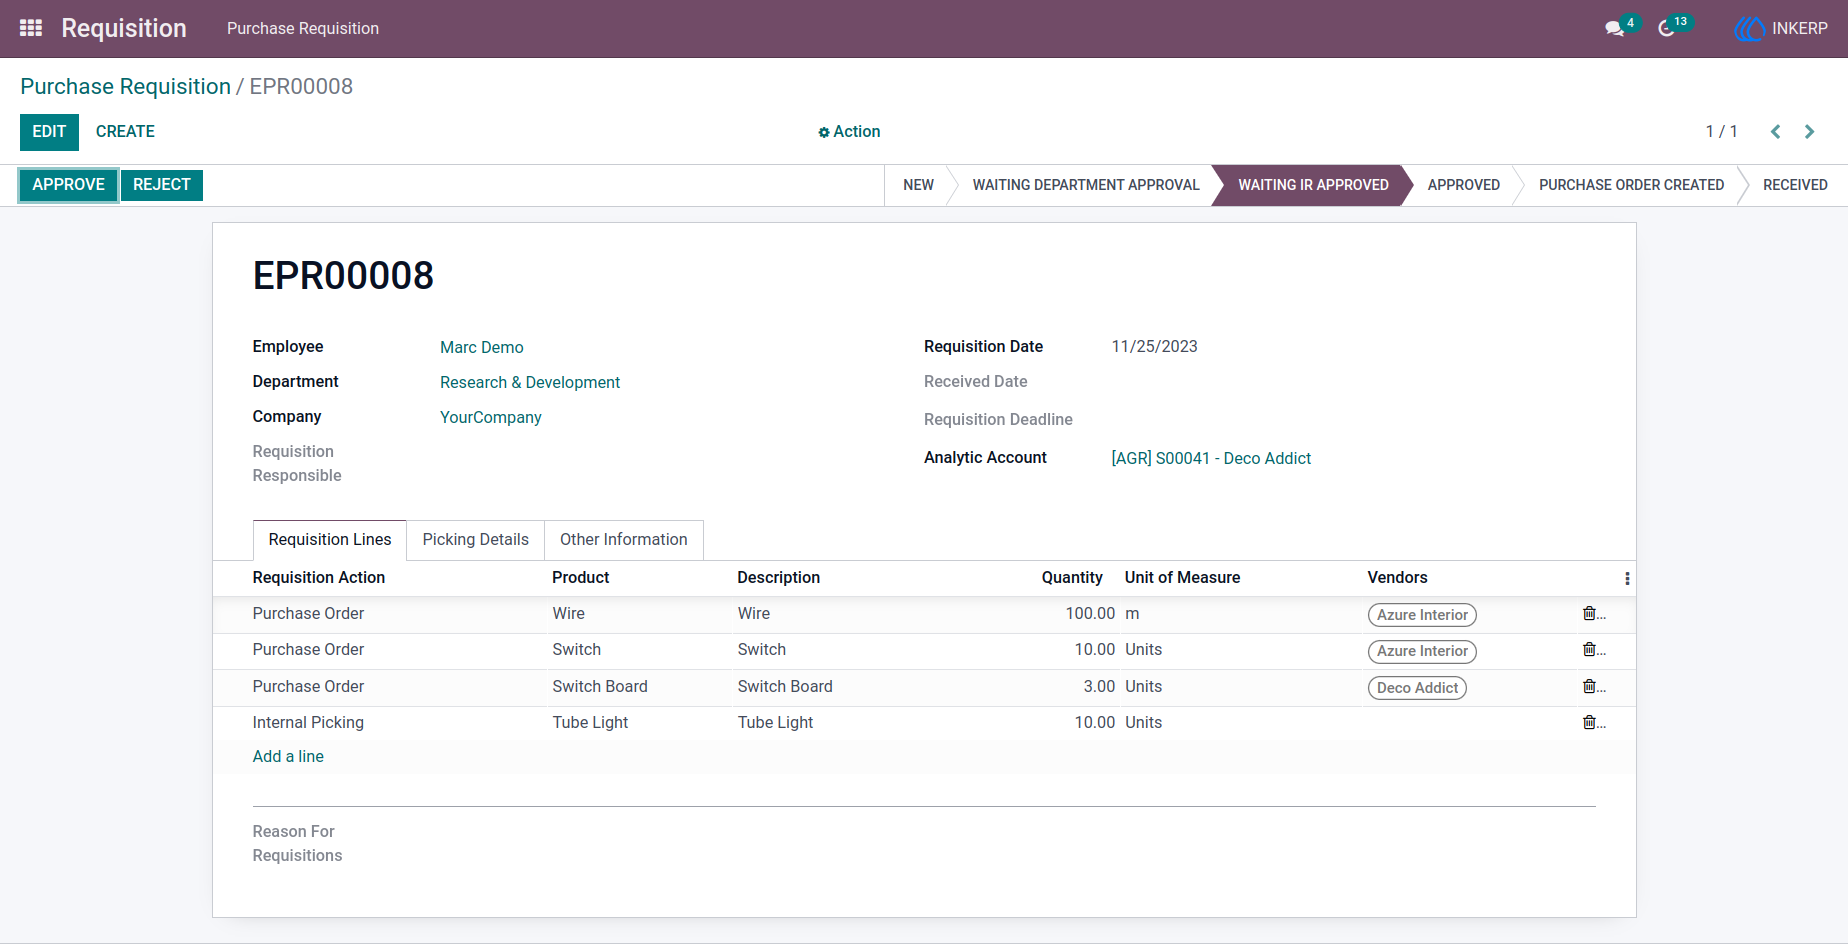Click the Azure Interior vendor tag on Wire row

coord(1422,615)
